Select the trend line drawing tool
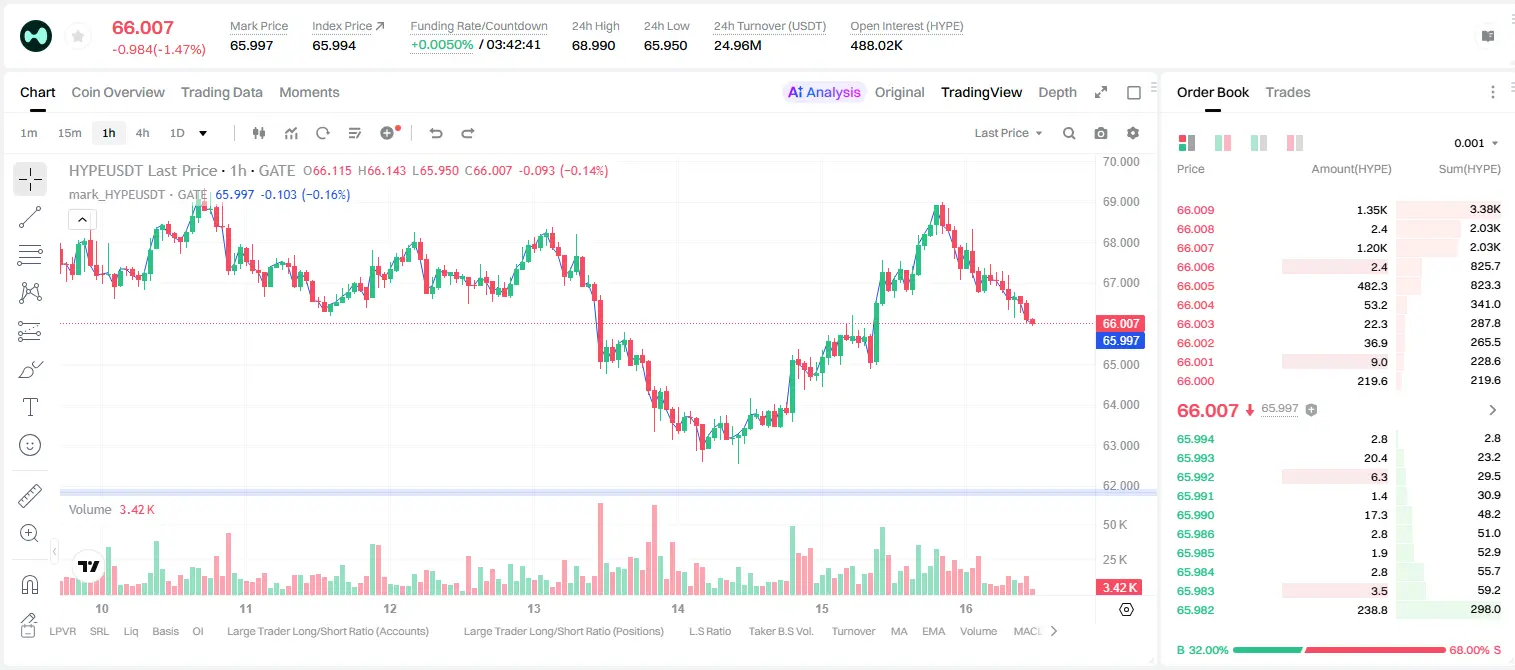This screenshot has height=670, width=1515. [x=30, y=217]
